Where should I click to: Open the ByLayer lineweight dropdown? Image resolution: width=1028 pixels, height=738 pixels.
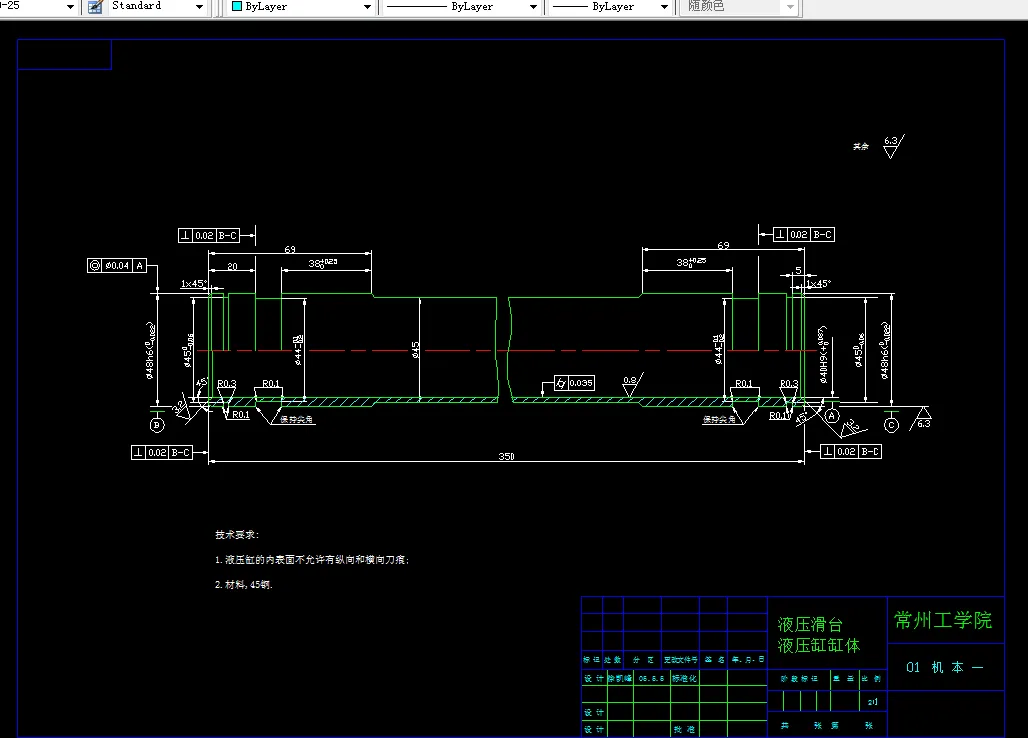pyautogui.click(x=664, y=7)
